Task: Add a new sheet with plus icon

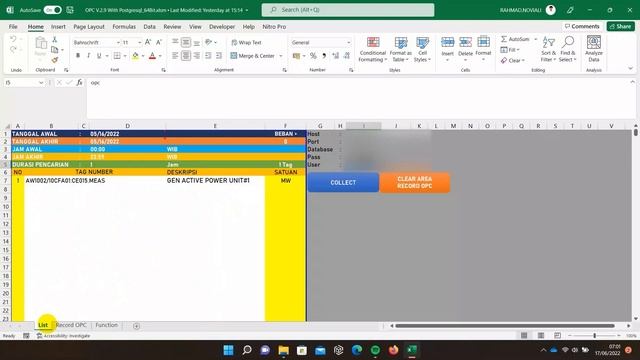Action: [x=136, y=326]
